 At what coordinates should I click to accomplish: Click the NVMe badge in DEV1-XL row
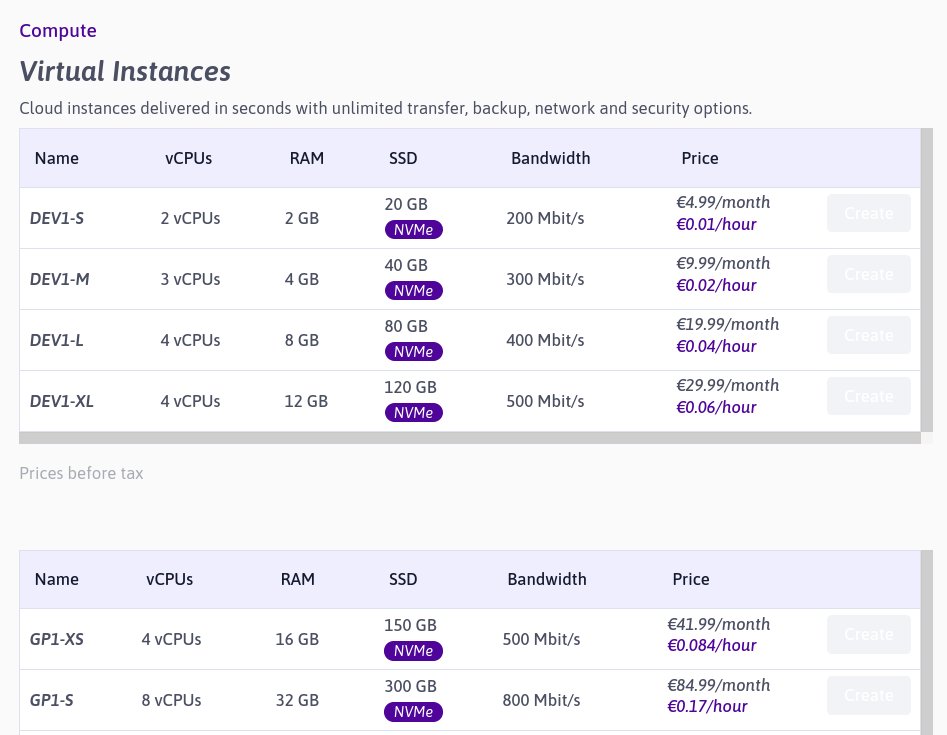click(x=414, y=412)
